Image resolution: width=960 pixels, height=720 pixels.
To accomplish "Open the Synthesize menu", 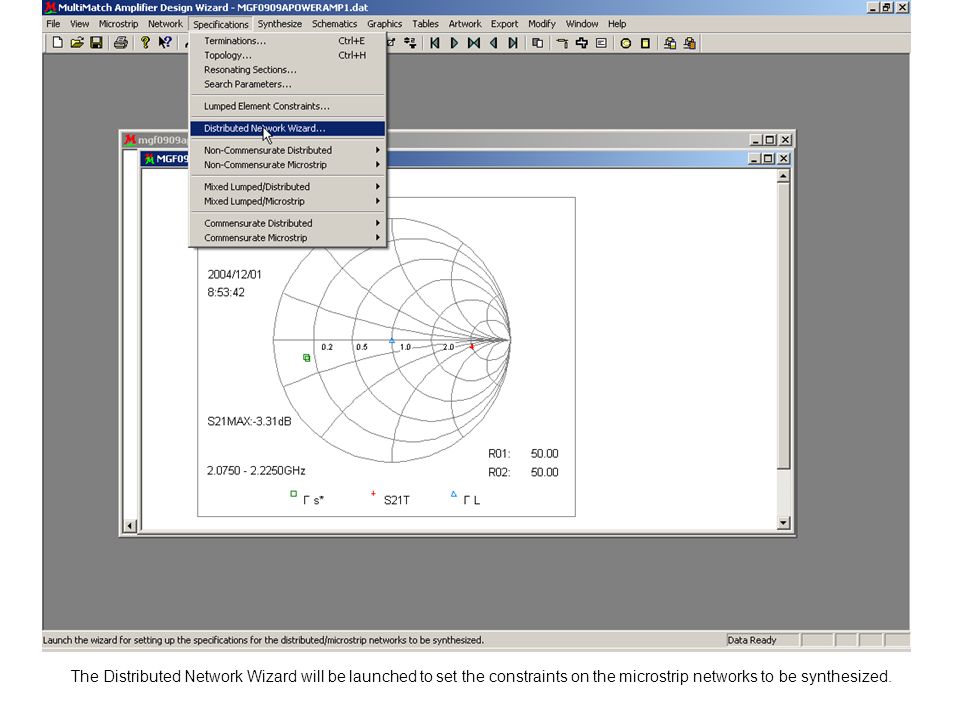I will click(280, 24).
